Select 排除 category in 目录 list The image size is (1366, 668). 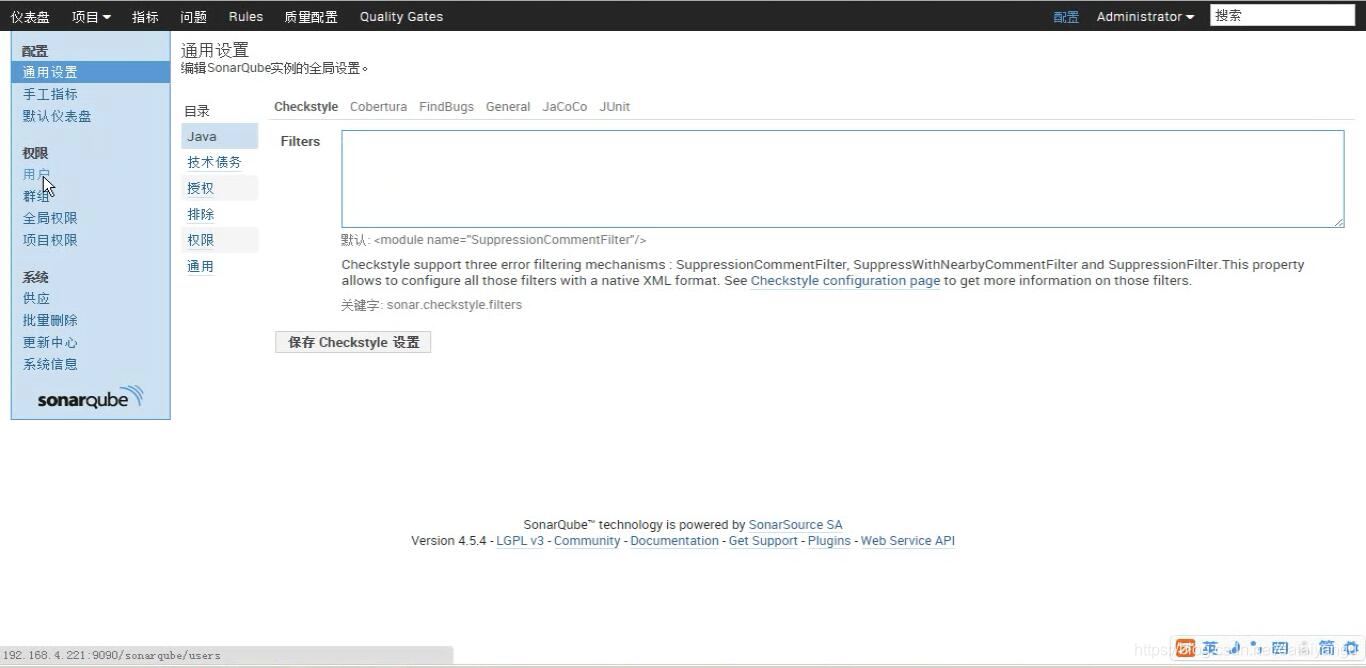219,214
